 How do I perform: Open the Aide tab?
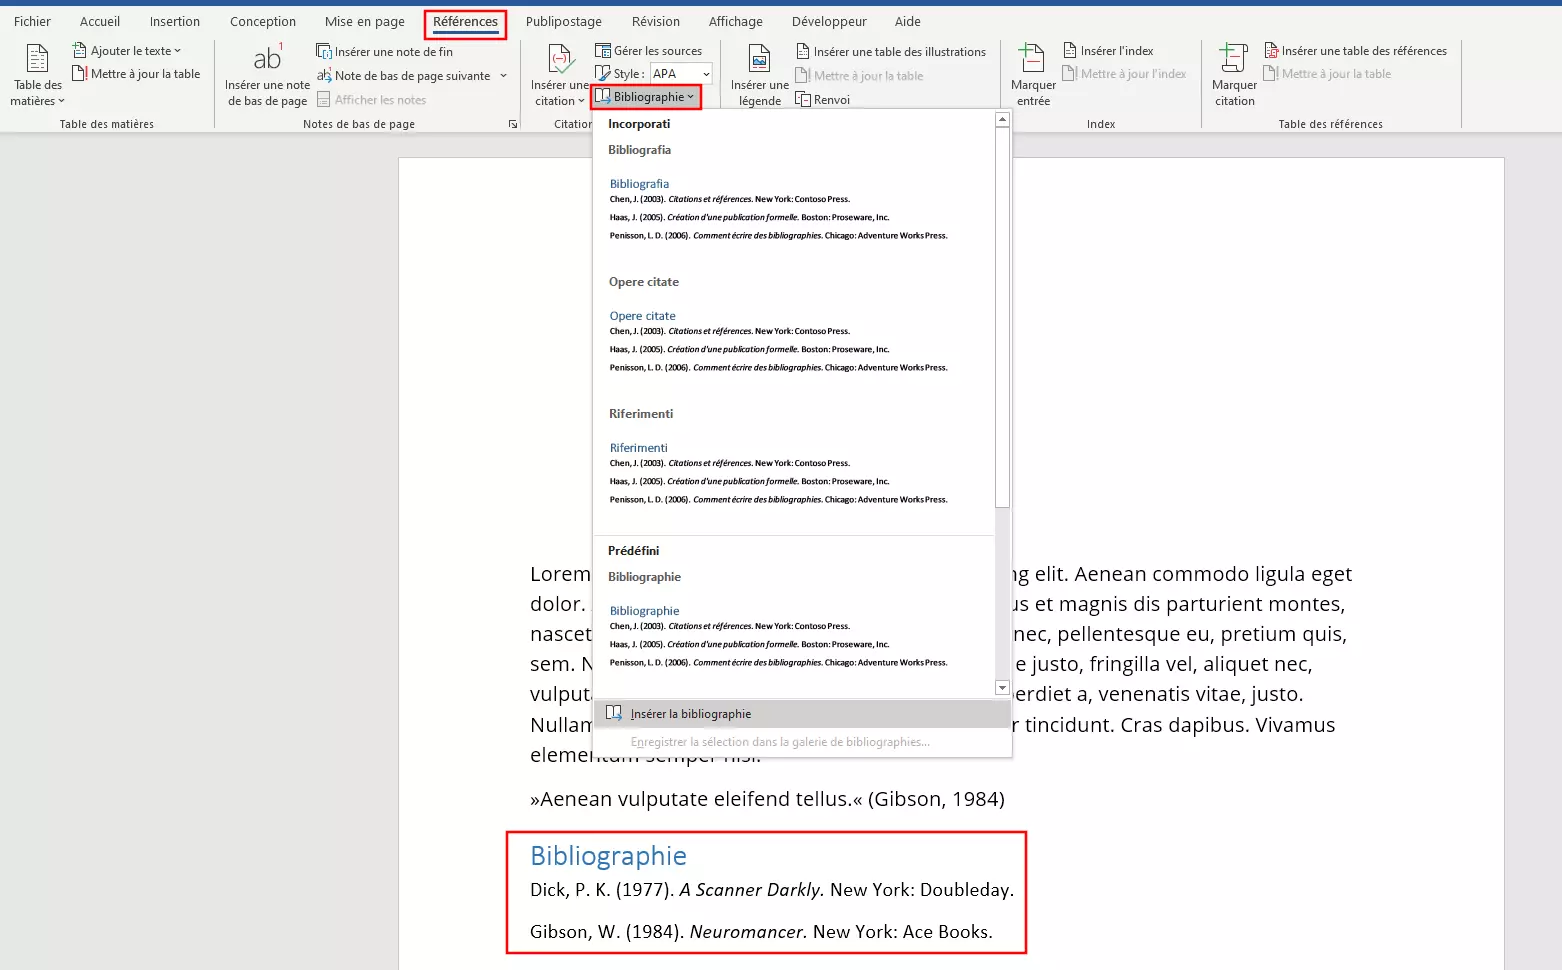click(x=908, y=22)
